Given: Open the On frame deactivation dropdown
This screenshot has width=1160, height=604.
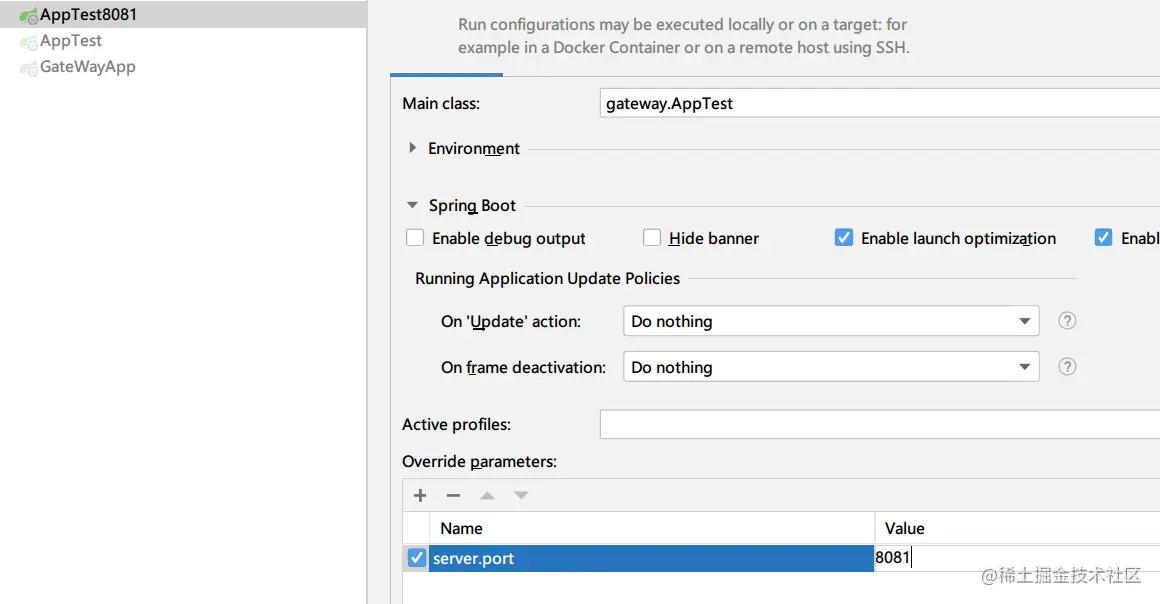Looking at the screenshot, I should coord(831,367).
